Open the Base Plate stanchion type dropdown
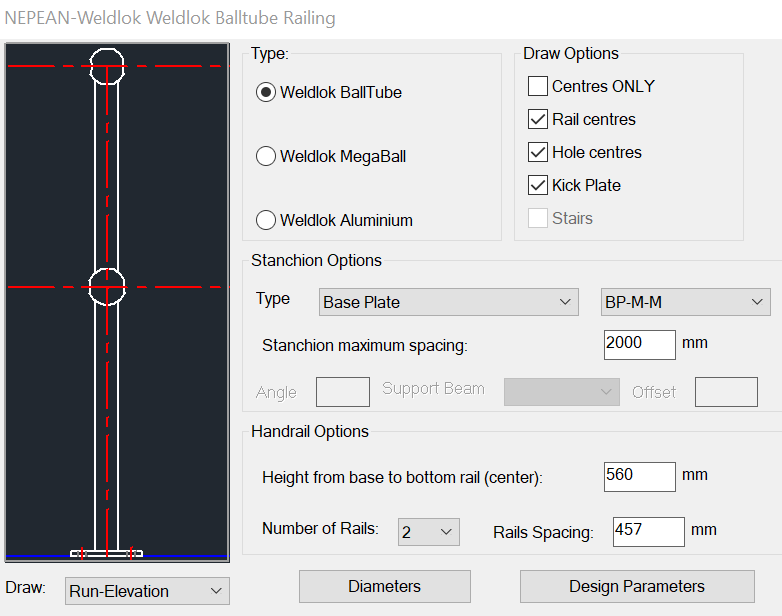 (x=448, y=302)
